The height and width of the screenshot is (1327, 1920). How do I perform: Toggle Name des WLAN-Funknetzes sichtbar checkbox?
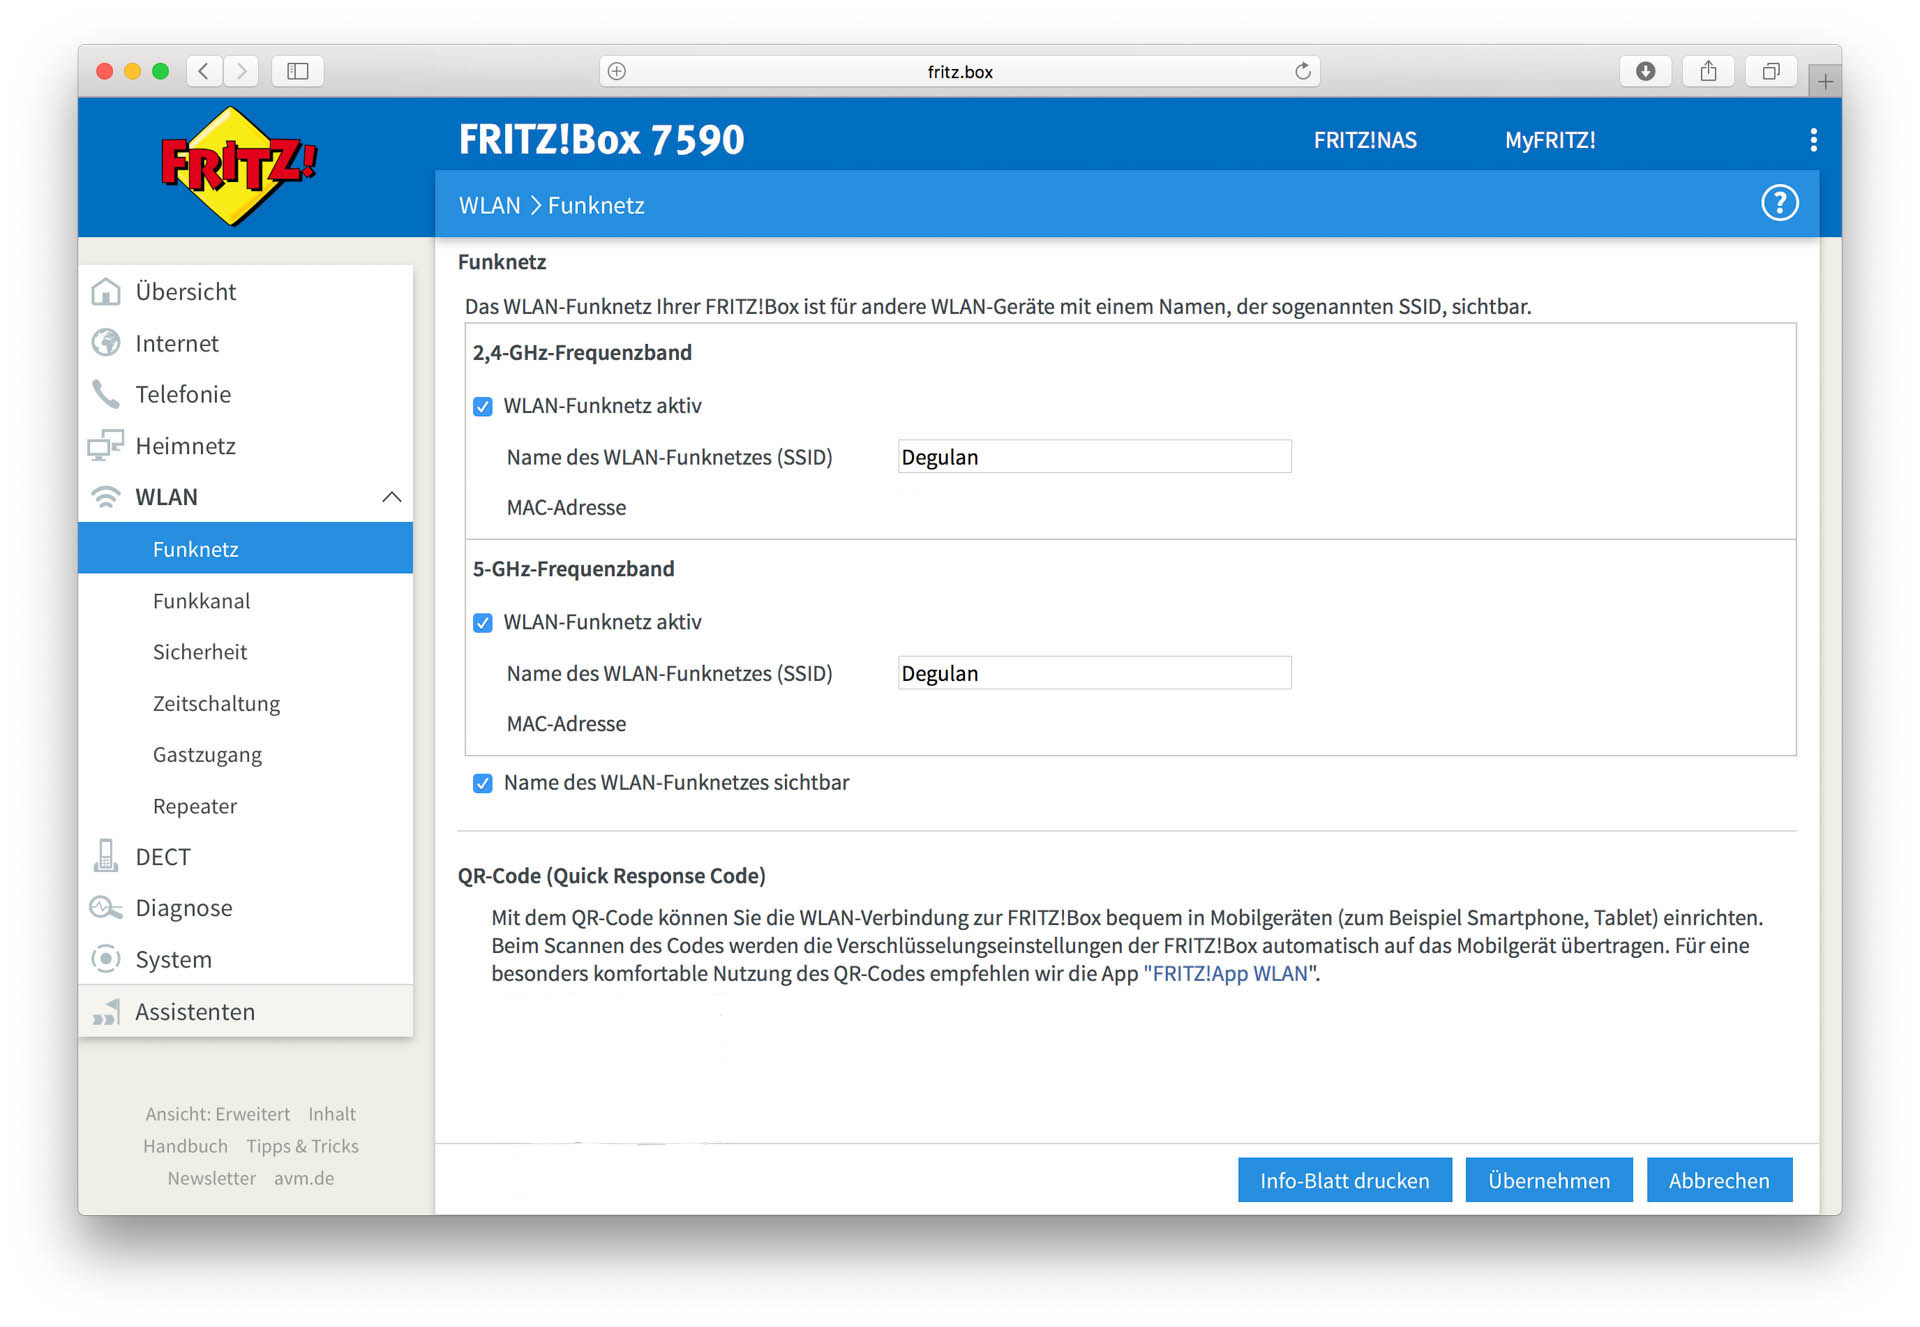pos(483,783)
